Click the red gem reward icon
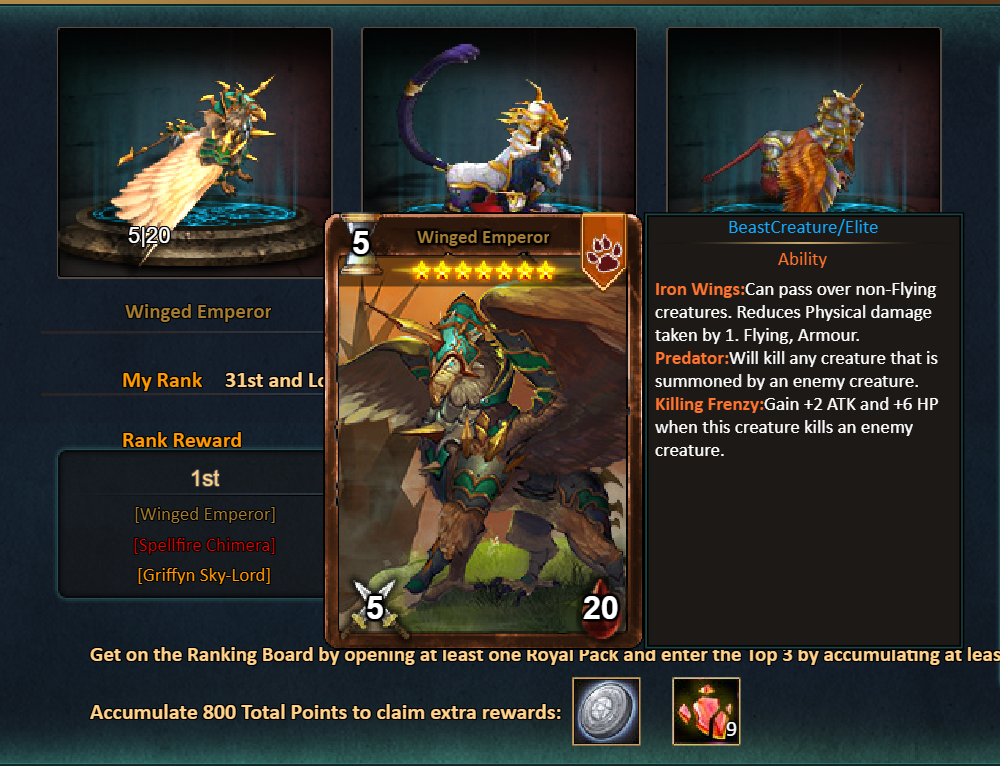 [706, 711]
